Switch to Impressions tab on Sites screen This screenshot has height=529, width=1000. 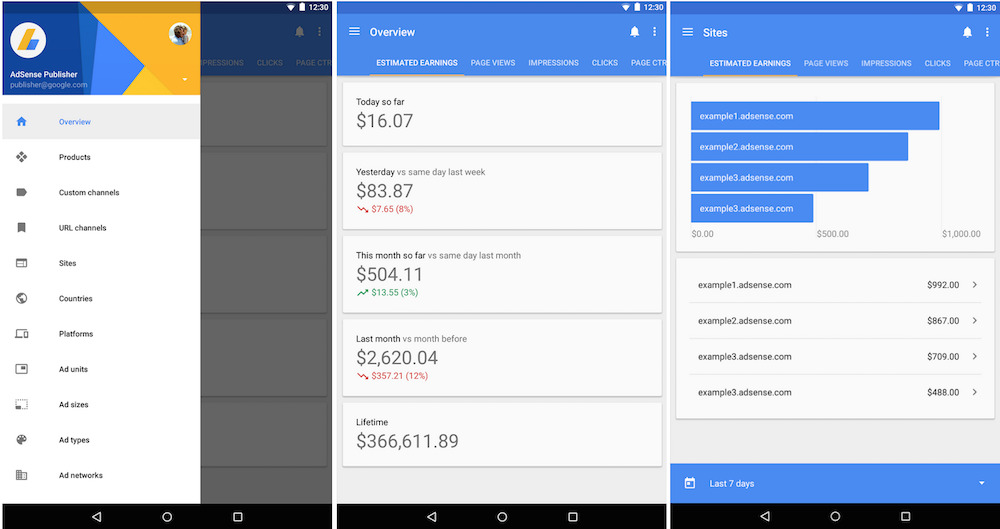(x=886, y=63)
